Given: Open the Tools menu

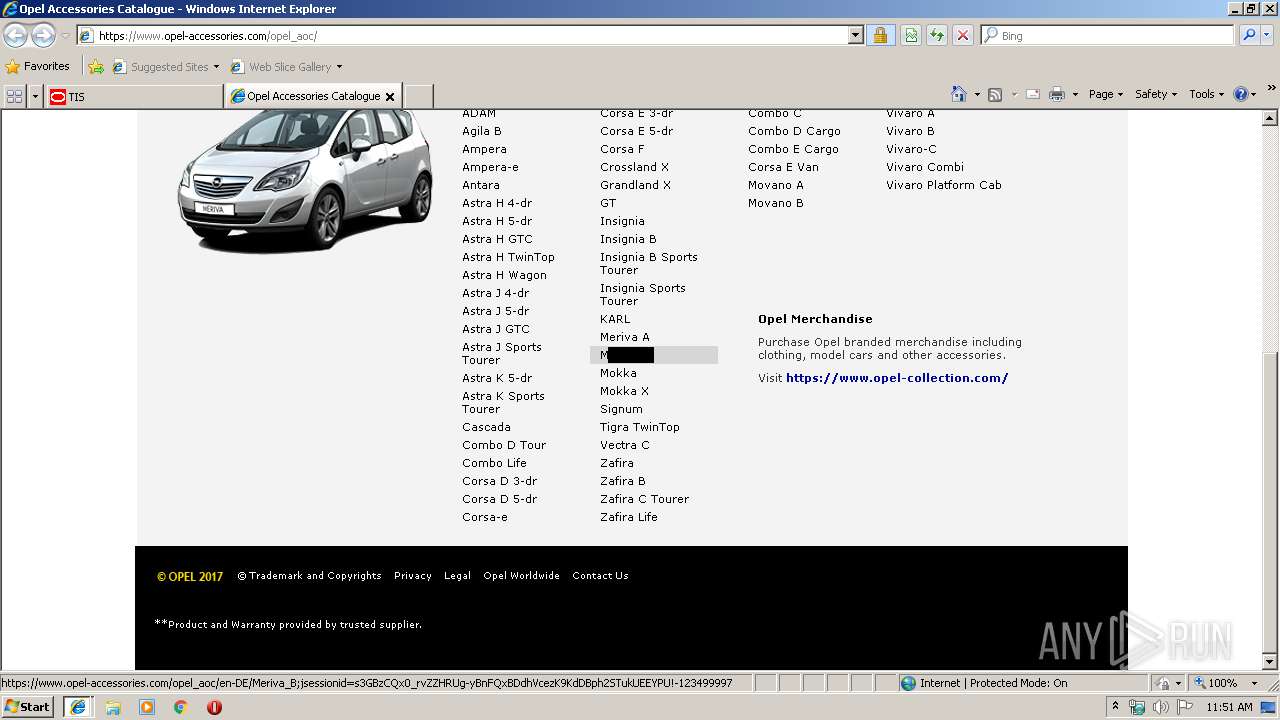Looking at the screenshot, I should 1207,94.
